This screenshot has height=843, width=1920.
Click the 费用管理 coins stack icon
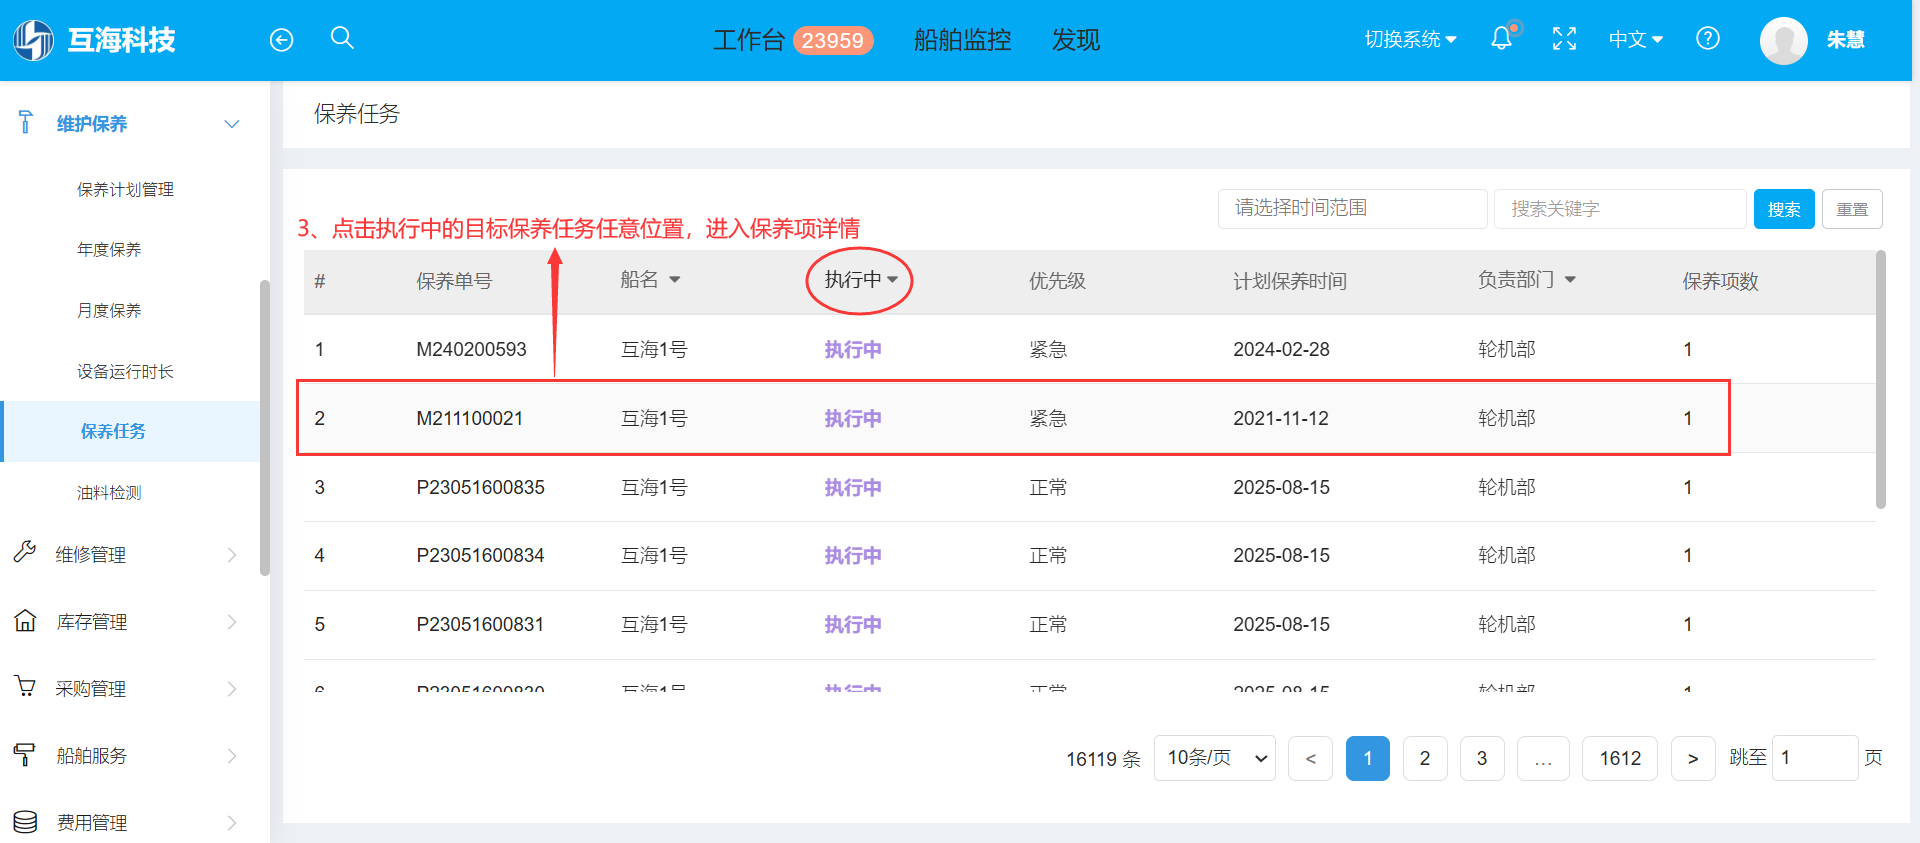click(x=25, y=822)
